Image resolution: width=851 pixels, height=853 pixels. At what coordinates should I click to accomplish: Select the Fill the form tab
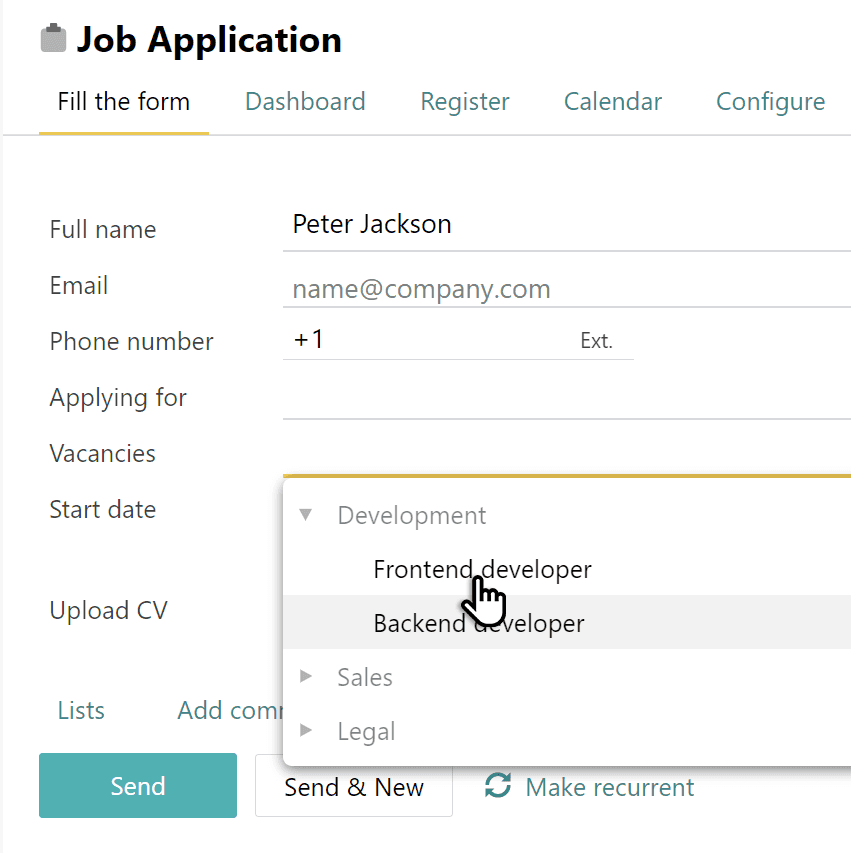pos(123,101)
